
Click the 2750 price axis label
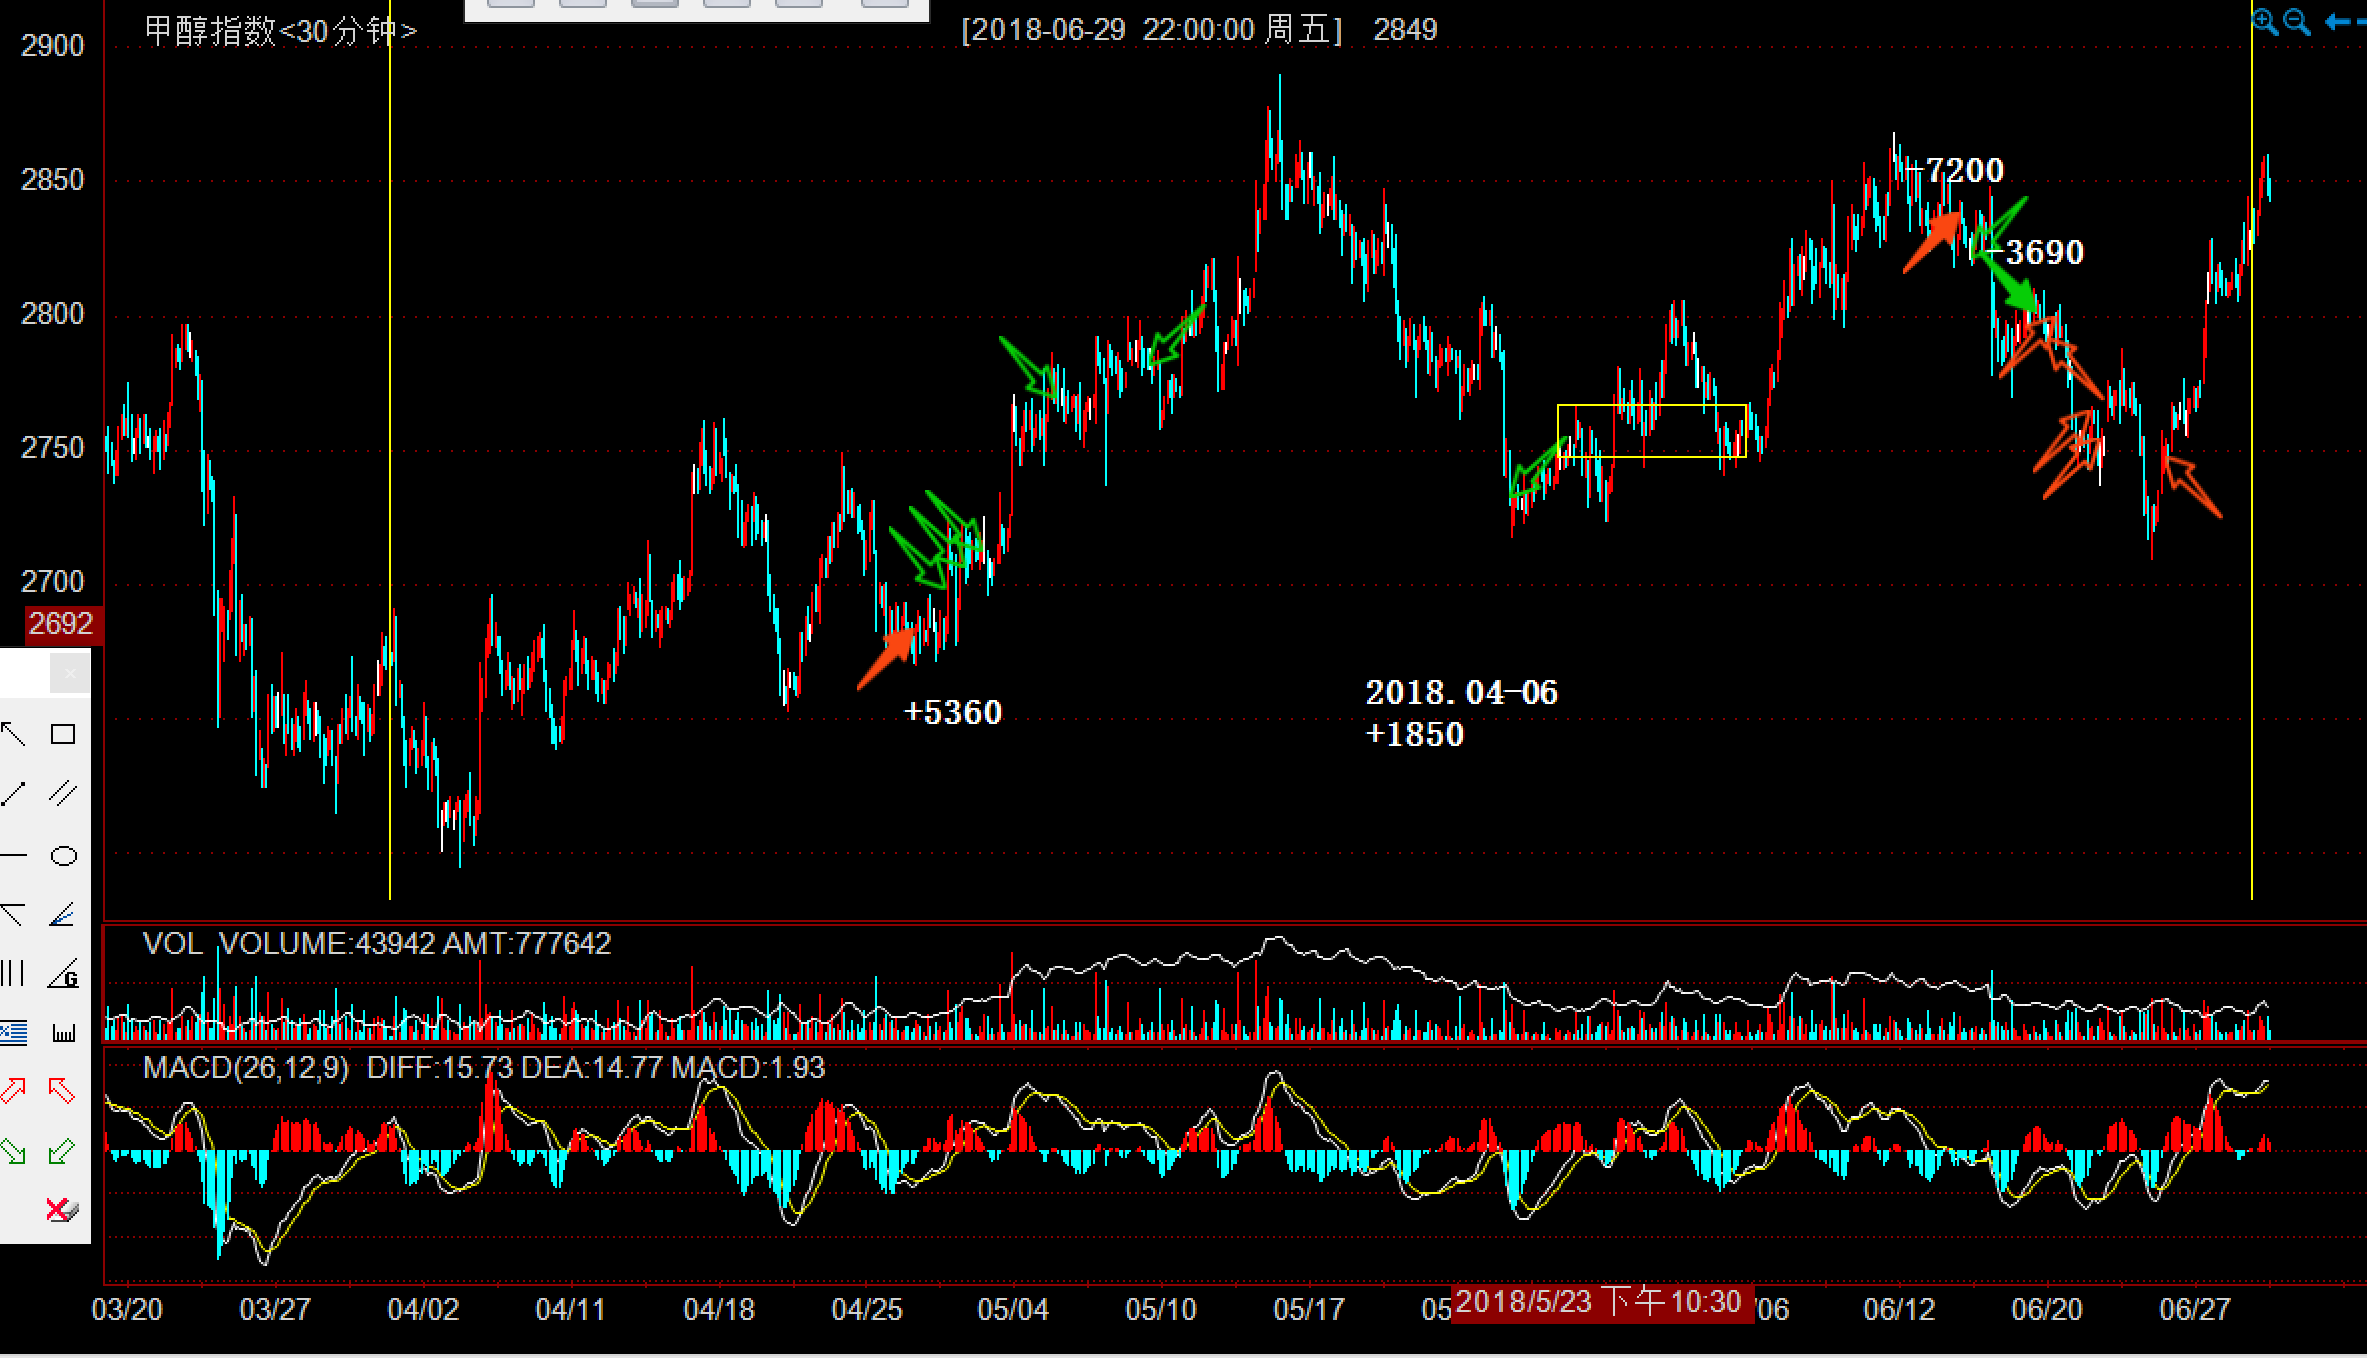[x=53, y=448]
